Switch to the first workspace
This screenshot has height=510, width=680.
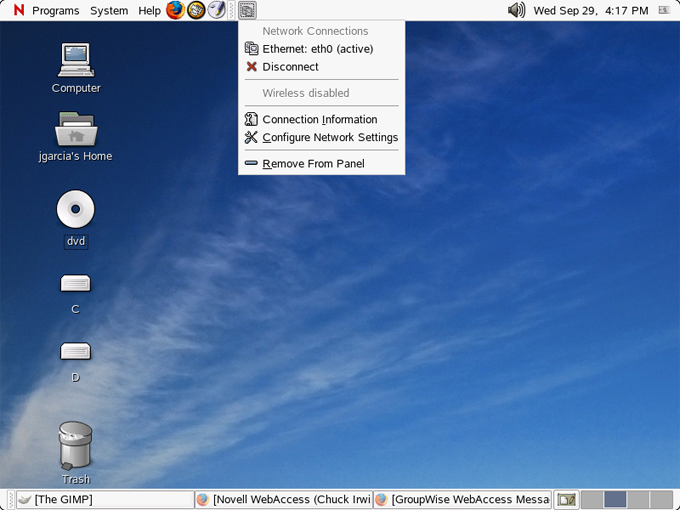point(592,500)
